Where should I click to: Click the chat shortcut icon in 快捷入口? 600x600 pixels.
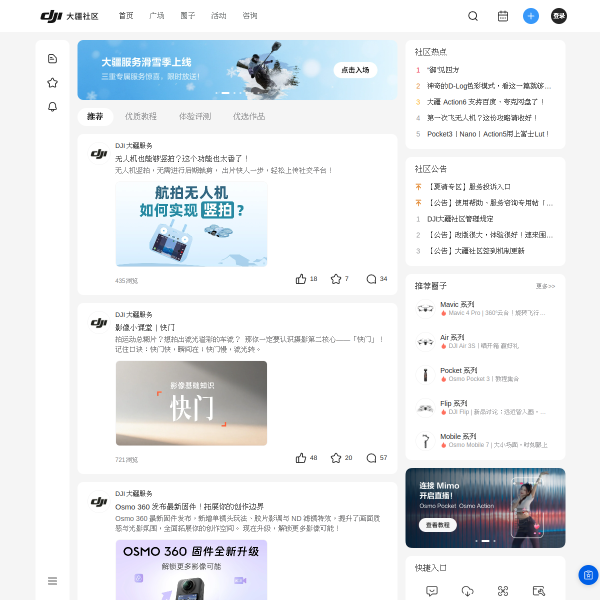pos(432,591)
